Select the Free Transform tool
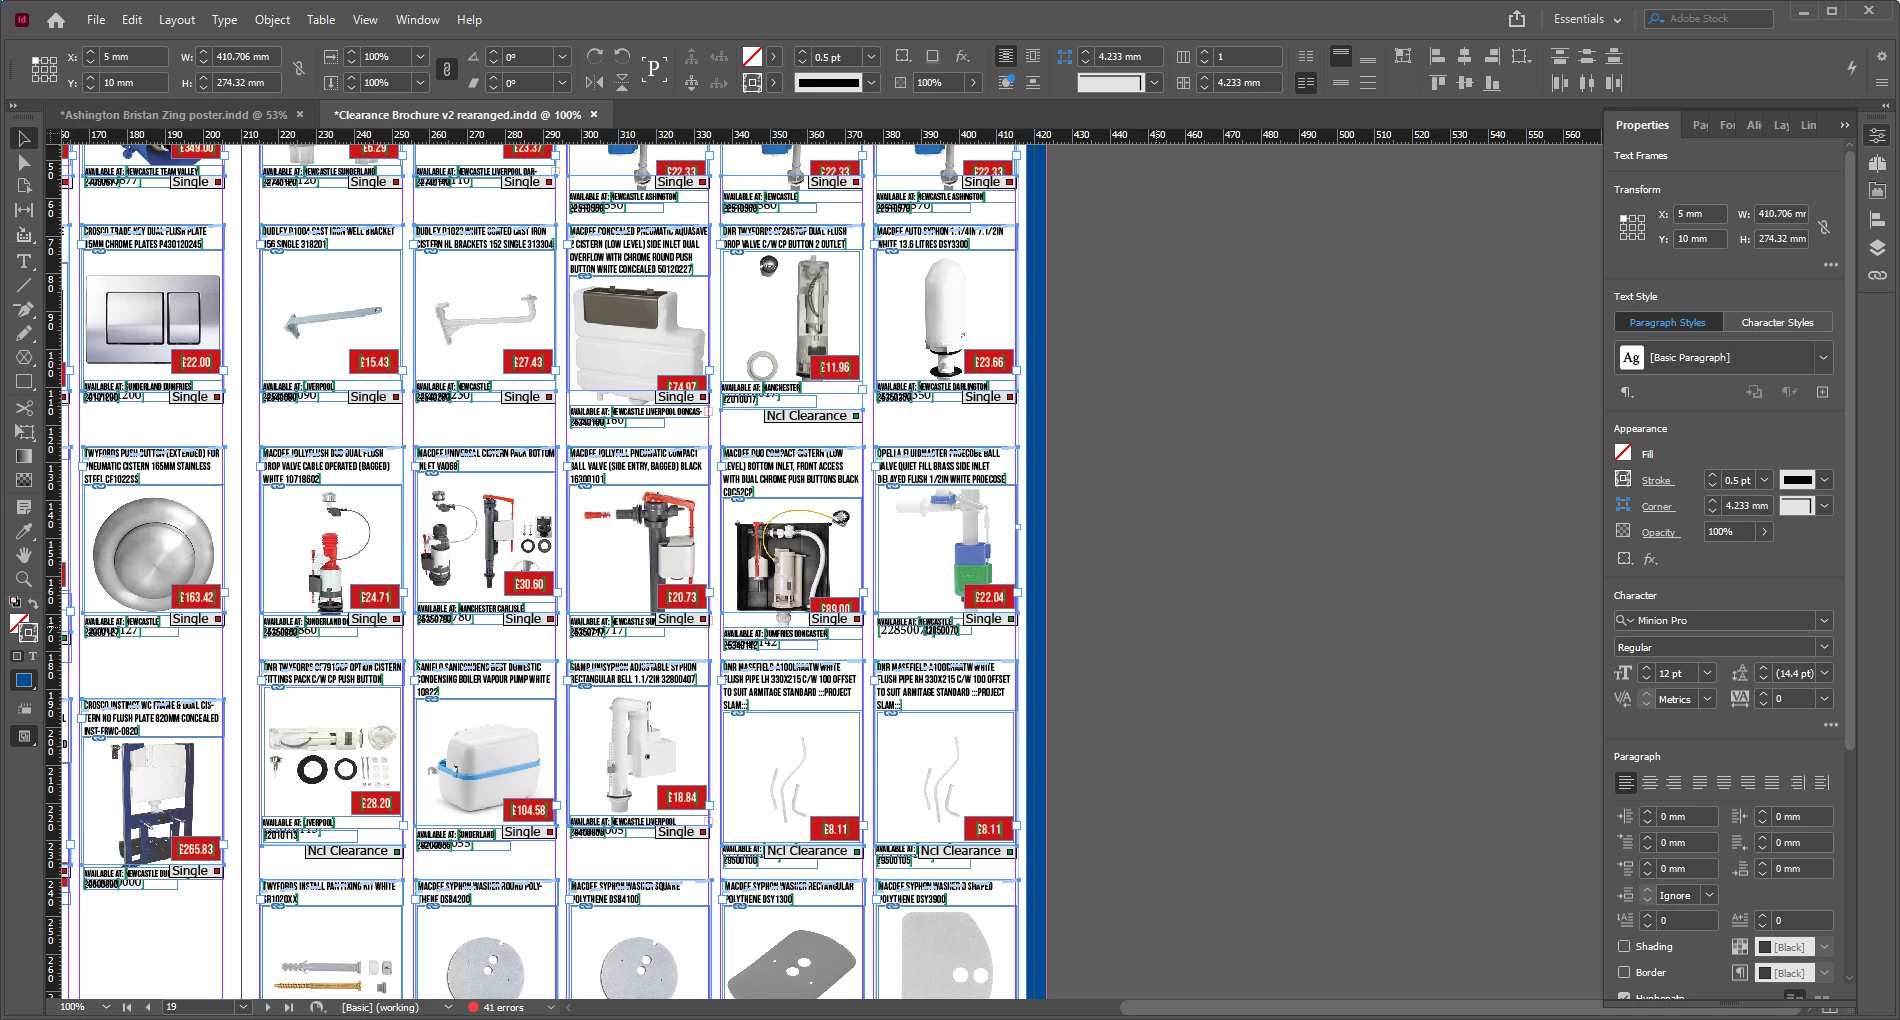The width and height of the screenshot is (1900, 1020). pyautogui.click(x=24, y=432)
